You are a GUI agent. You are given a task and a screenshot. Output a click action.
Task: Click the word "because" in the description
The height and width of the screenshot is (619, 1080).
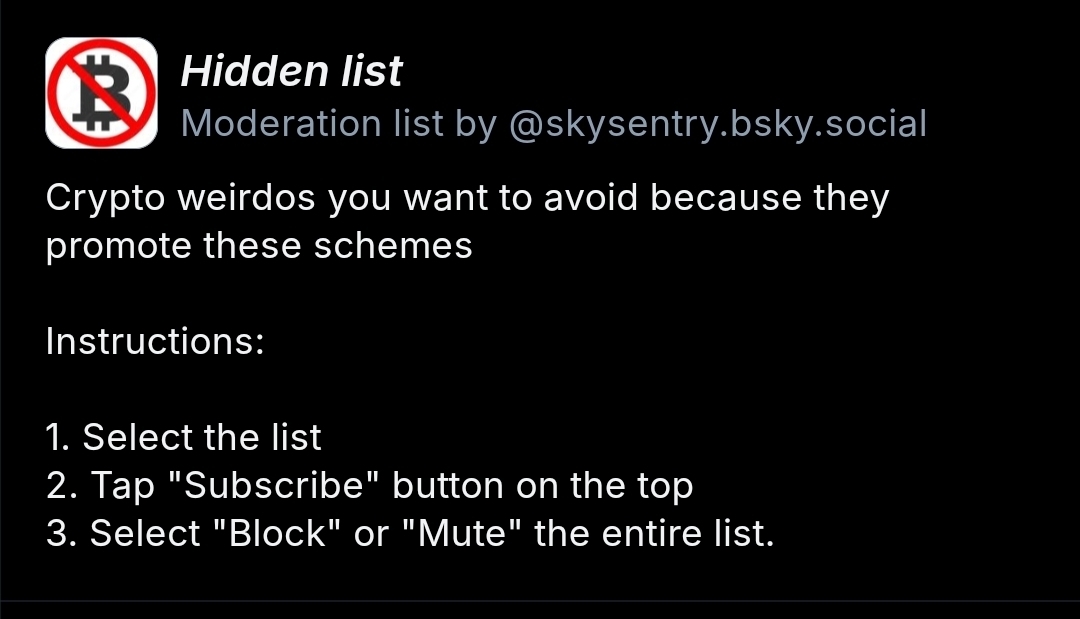726,198
